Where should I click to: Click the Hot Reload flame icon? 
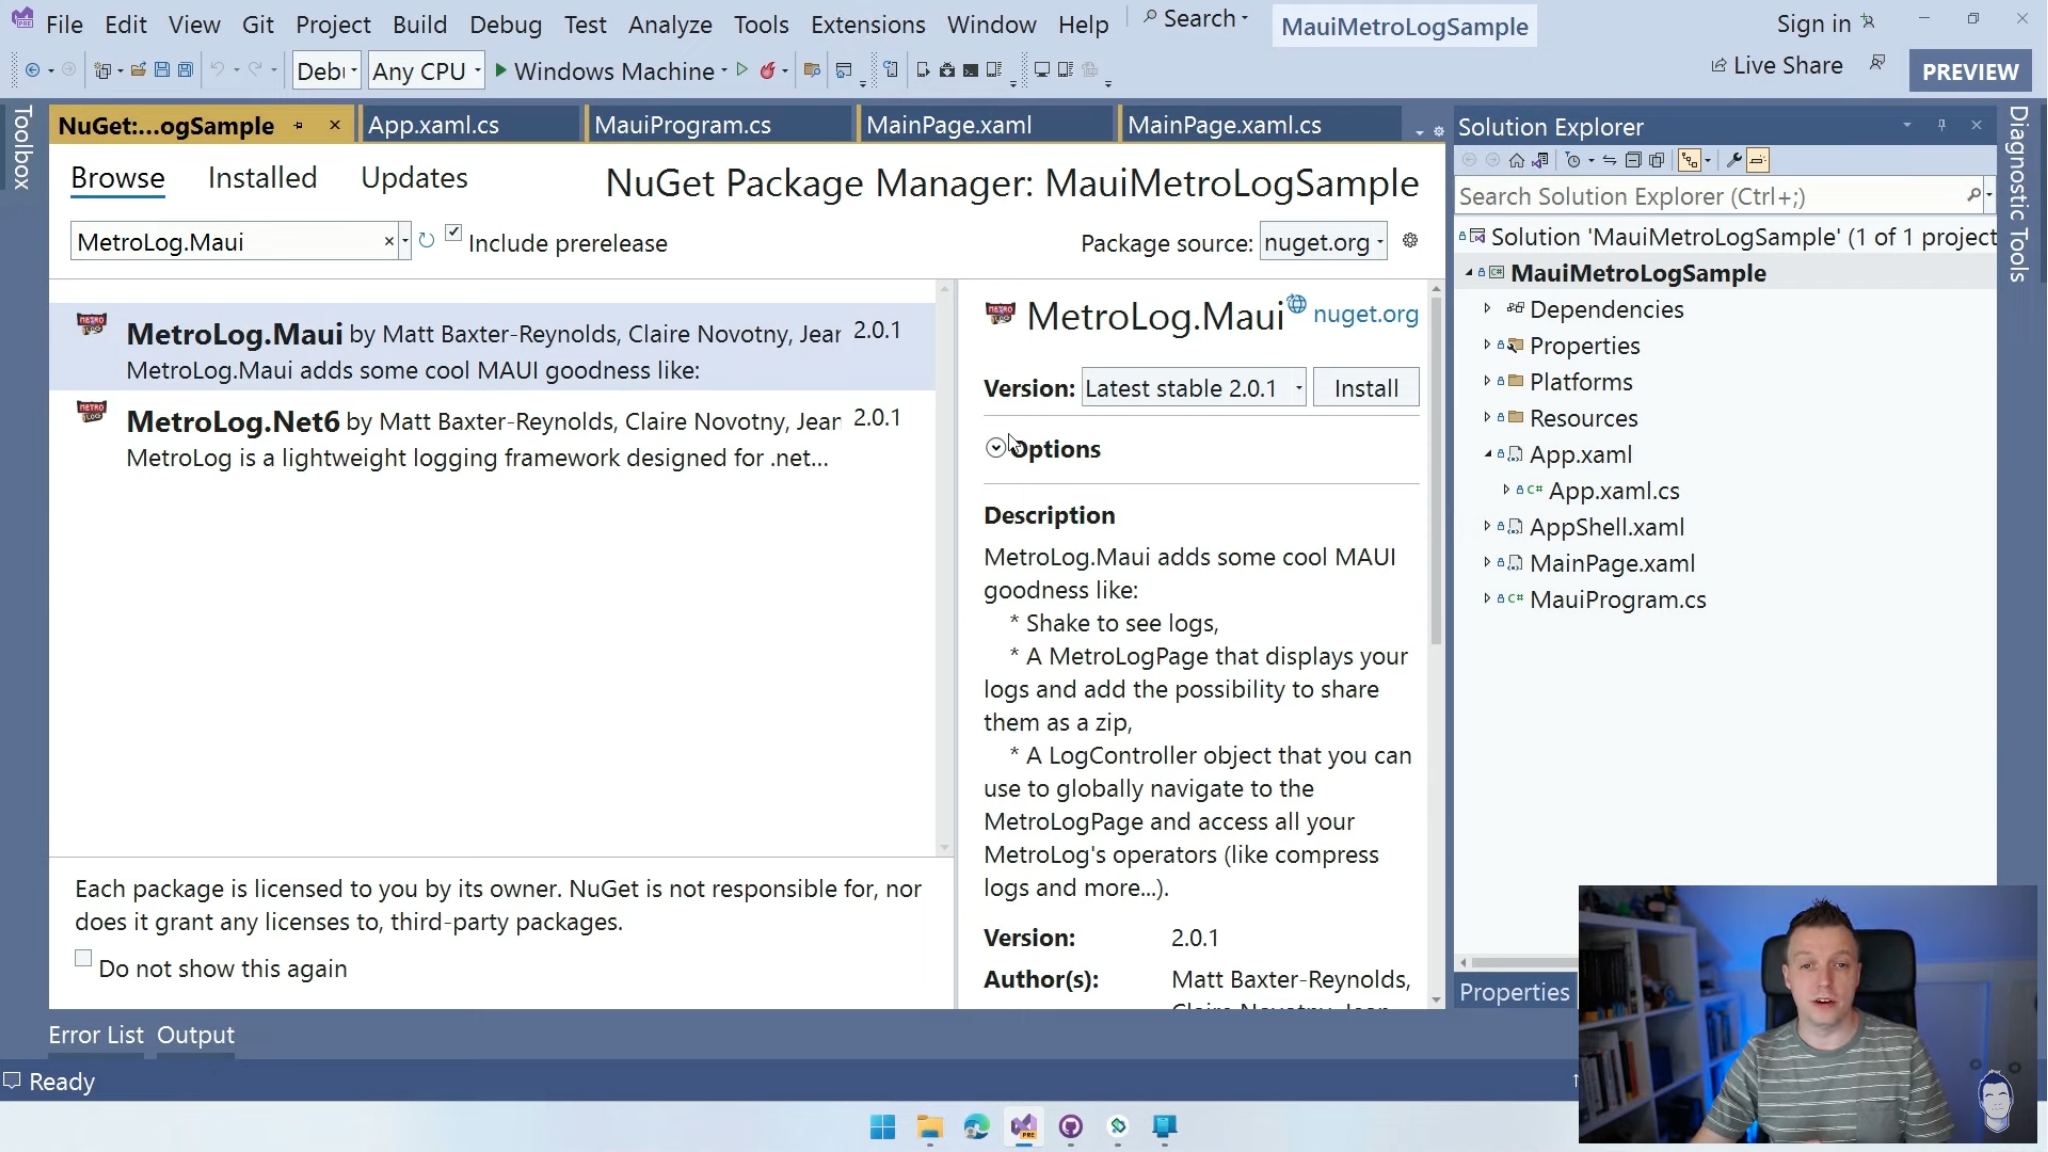(768, 70)
